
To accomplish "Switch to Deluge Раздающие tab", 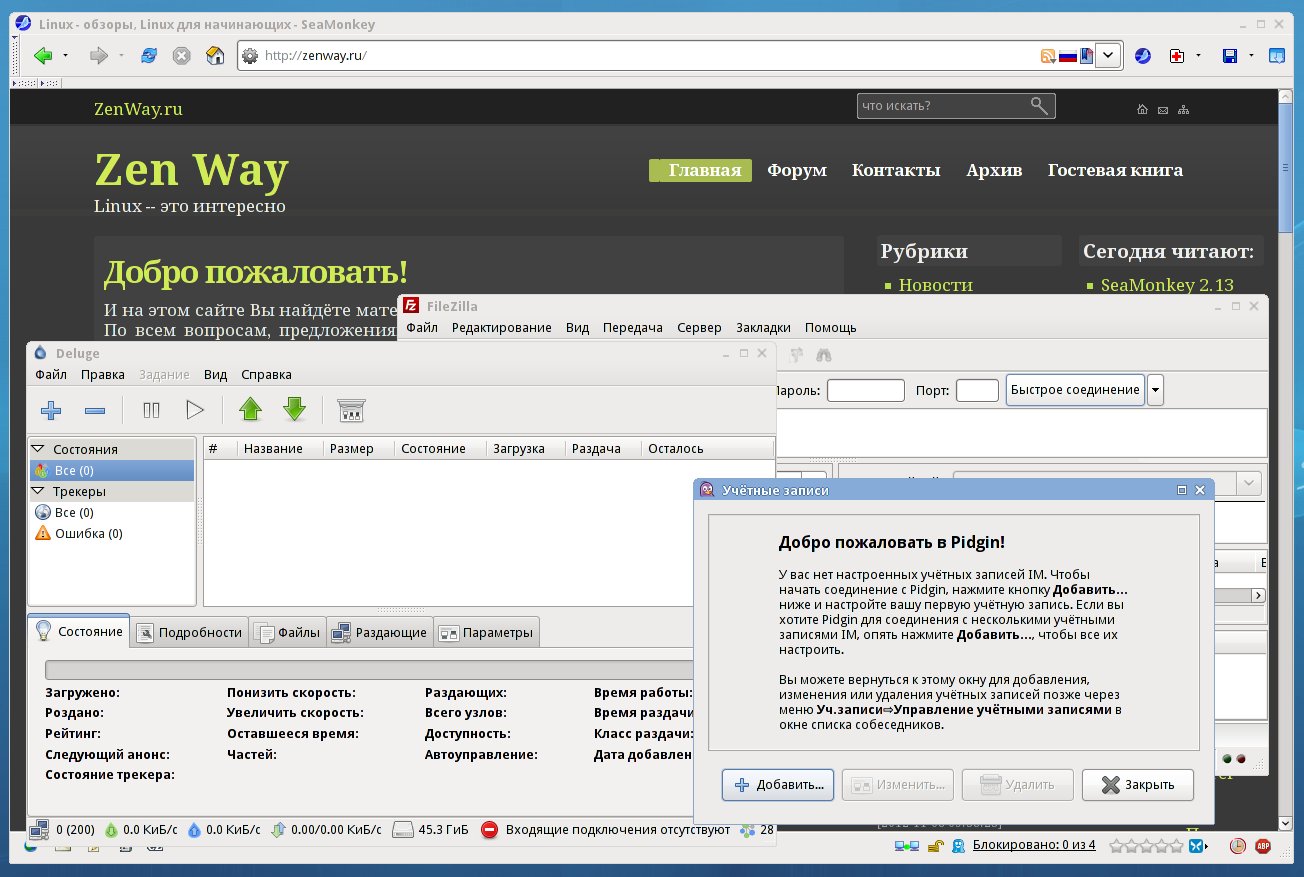I will pyautogui.click(x=380, y=632).
